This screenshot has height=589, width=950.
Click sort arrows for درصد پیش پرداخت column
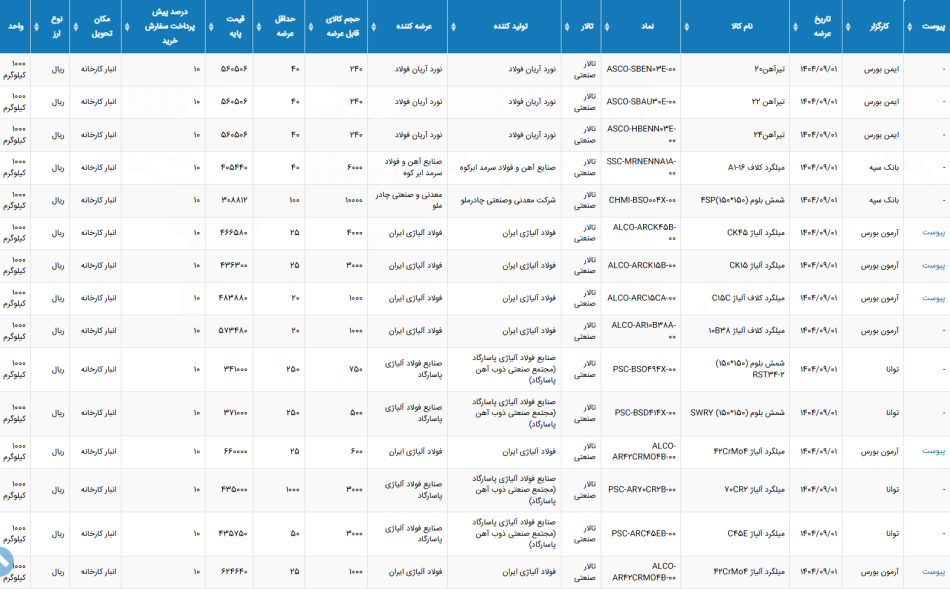(x=127, y=27)
